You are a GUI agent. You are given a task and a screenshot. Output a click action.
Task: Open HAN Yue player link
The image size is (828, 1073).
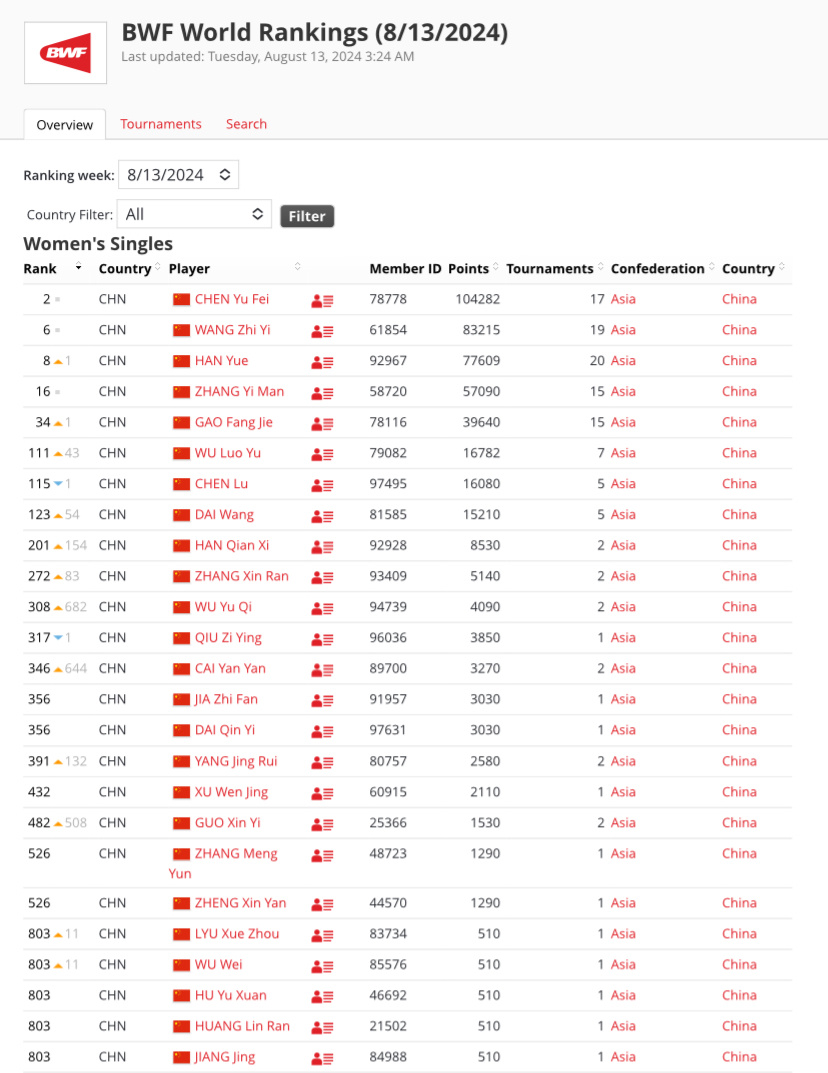[222, 361]
